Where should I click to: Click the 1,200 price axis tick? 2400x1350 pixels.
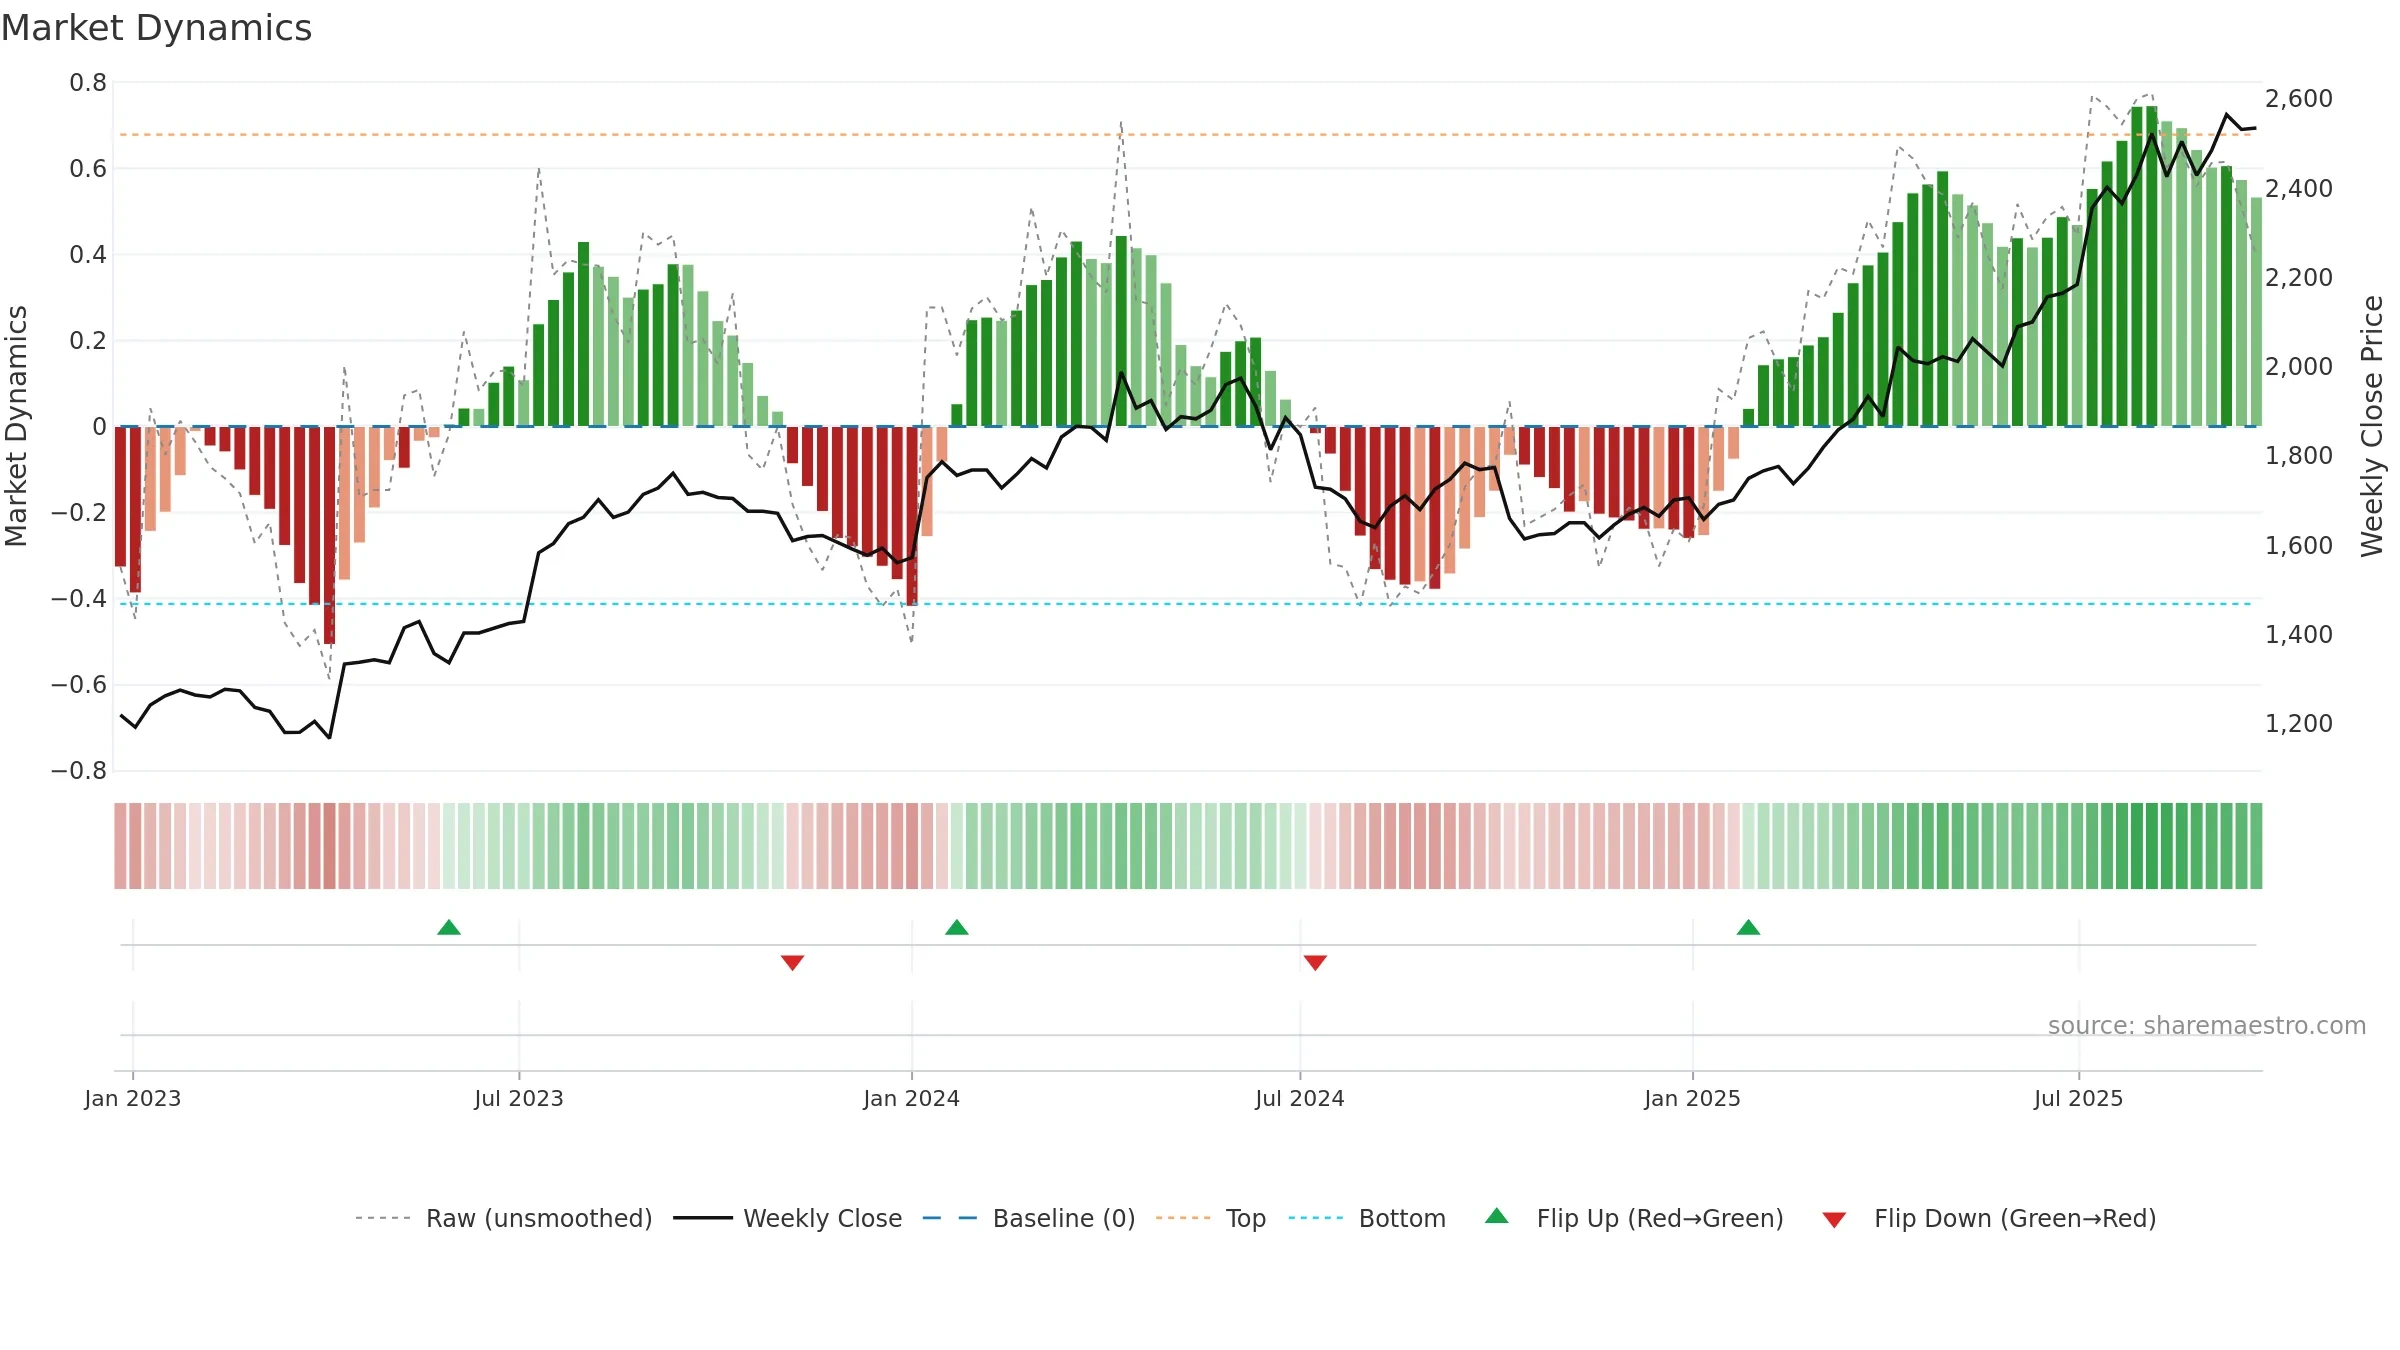pyautogui.click(x=2299, y=723)
